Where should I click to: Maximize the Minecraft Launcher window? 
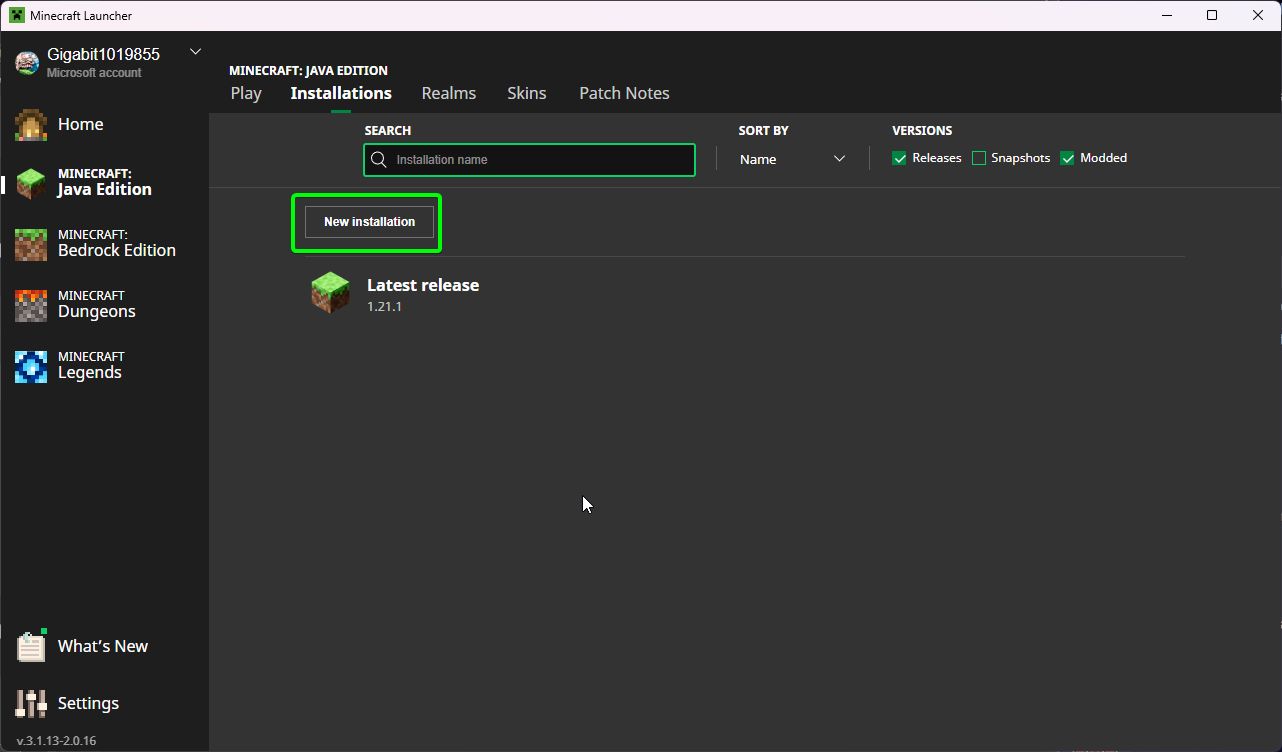pos(1212,15)
